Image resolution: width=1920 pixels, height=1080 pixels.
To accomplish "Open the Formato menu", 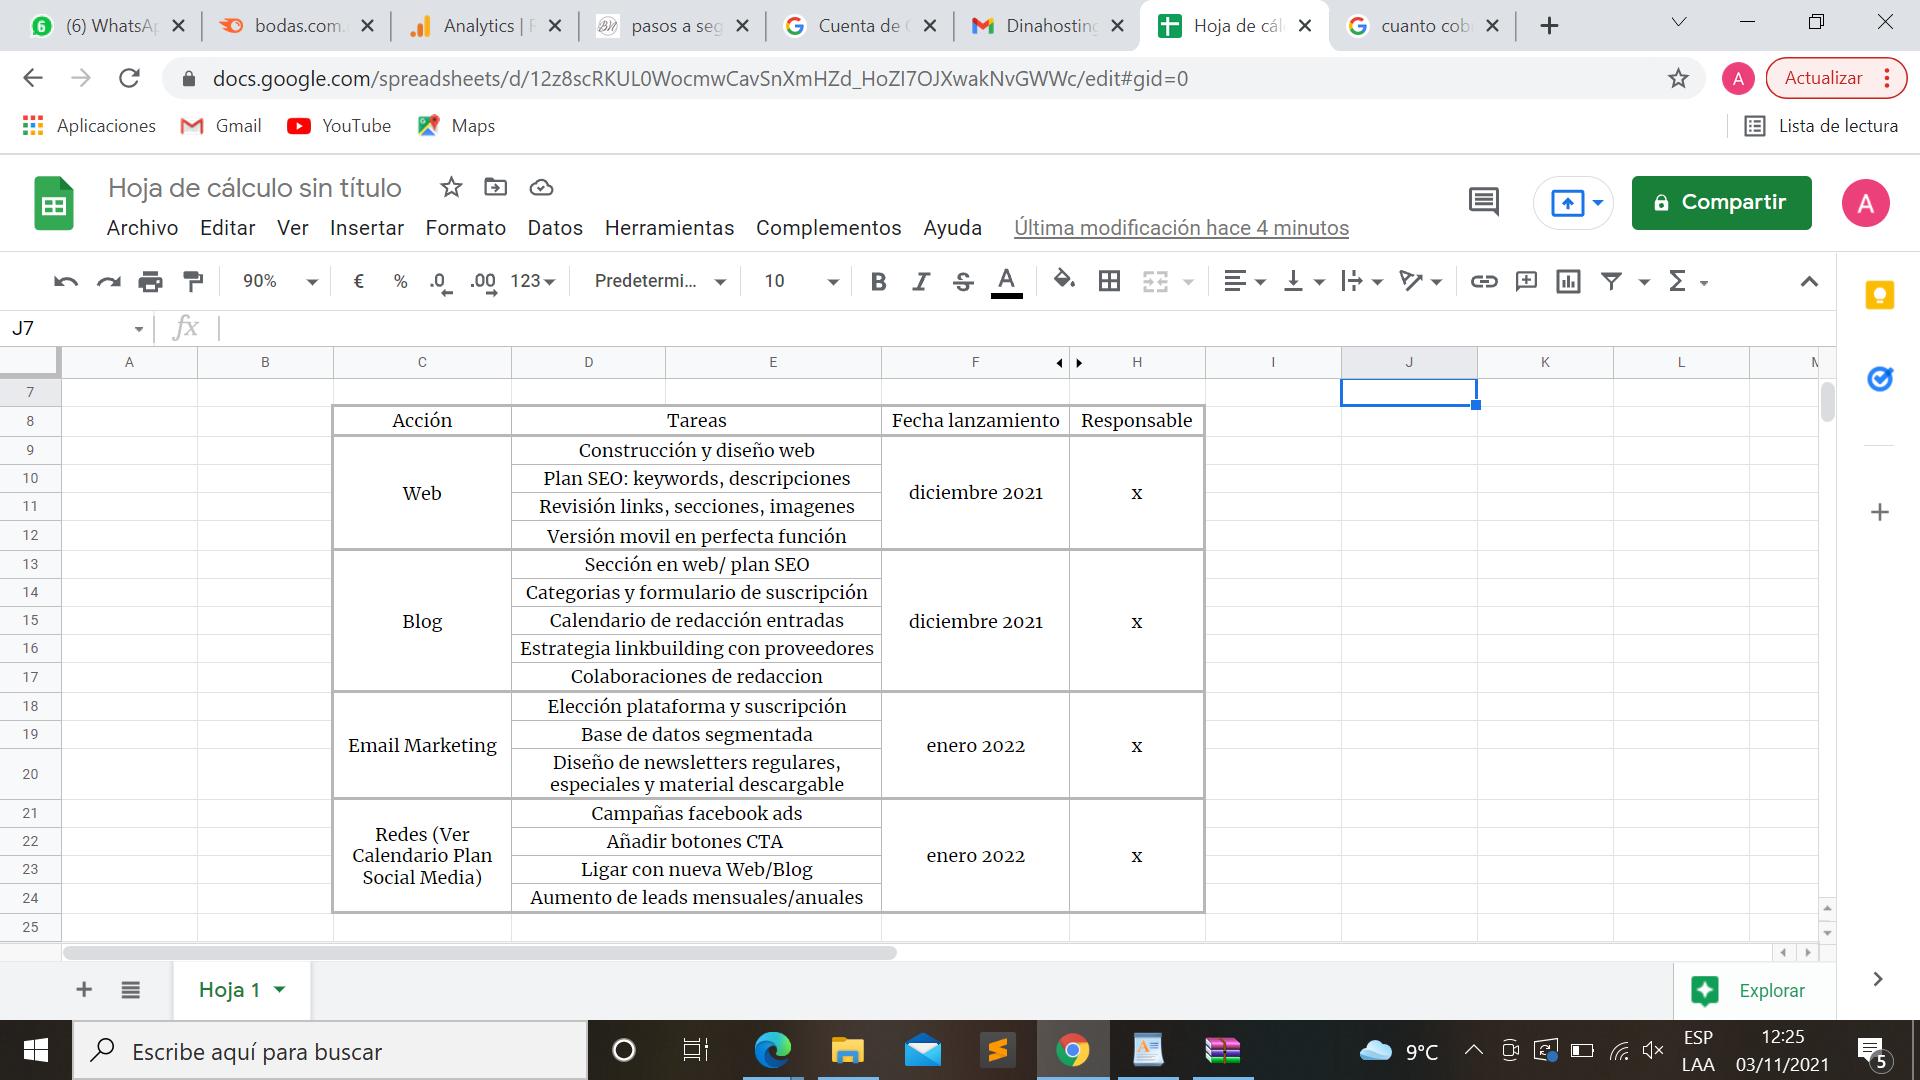I will (465, 228).
